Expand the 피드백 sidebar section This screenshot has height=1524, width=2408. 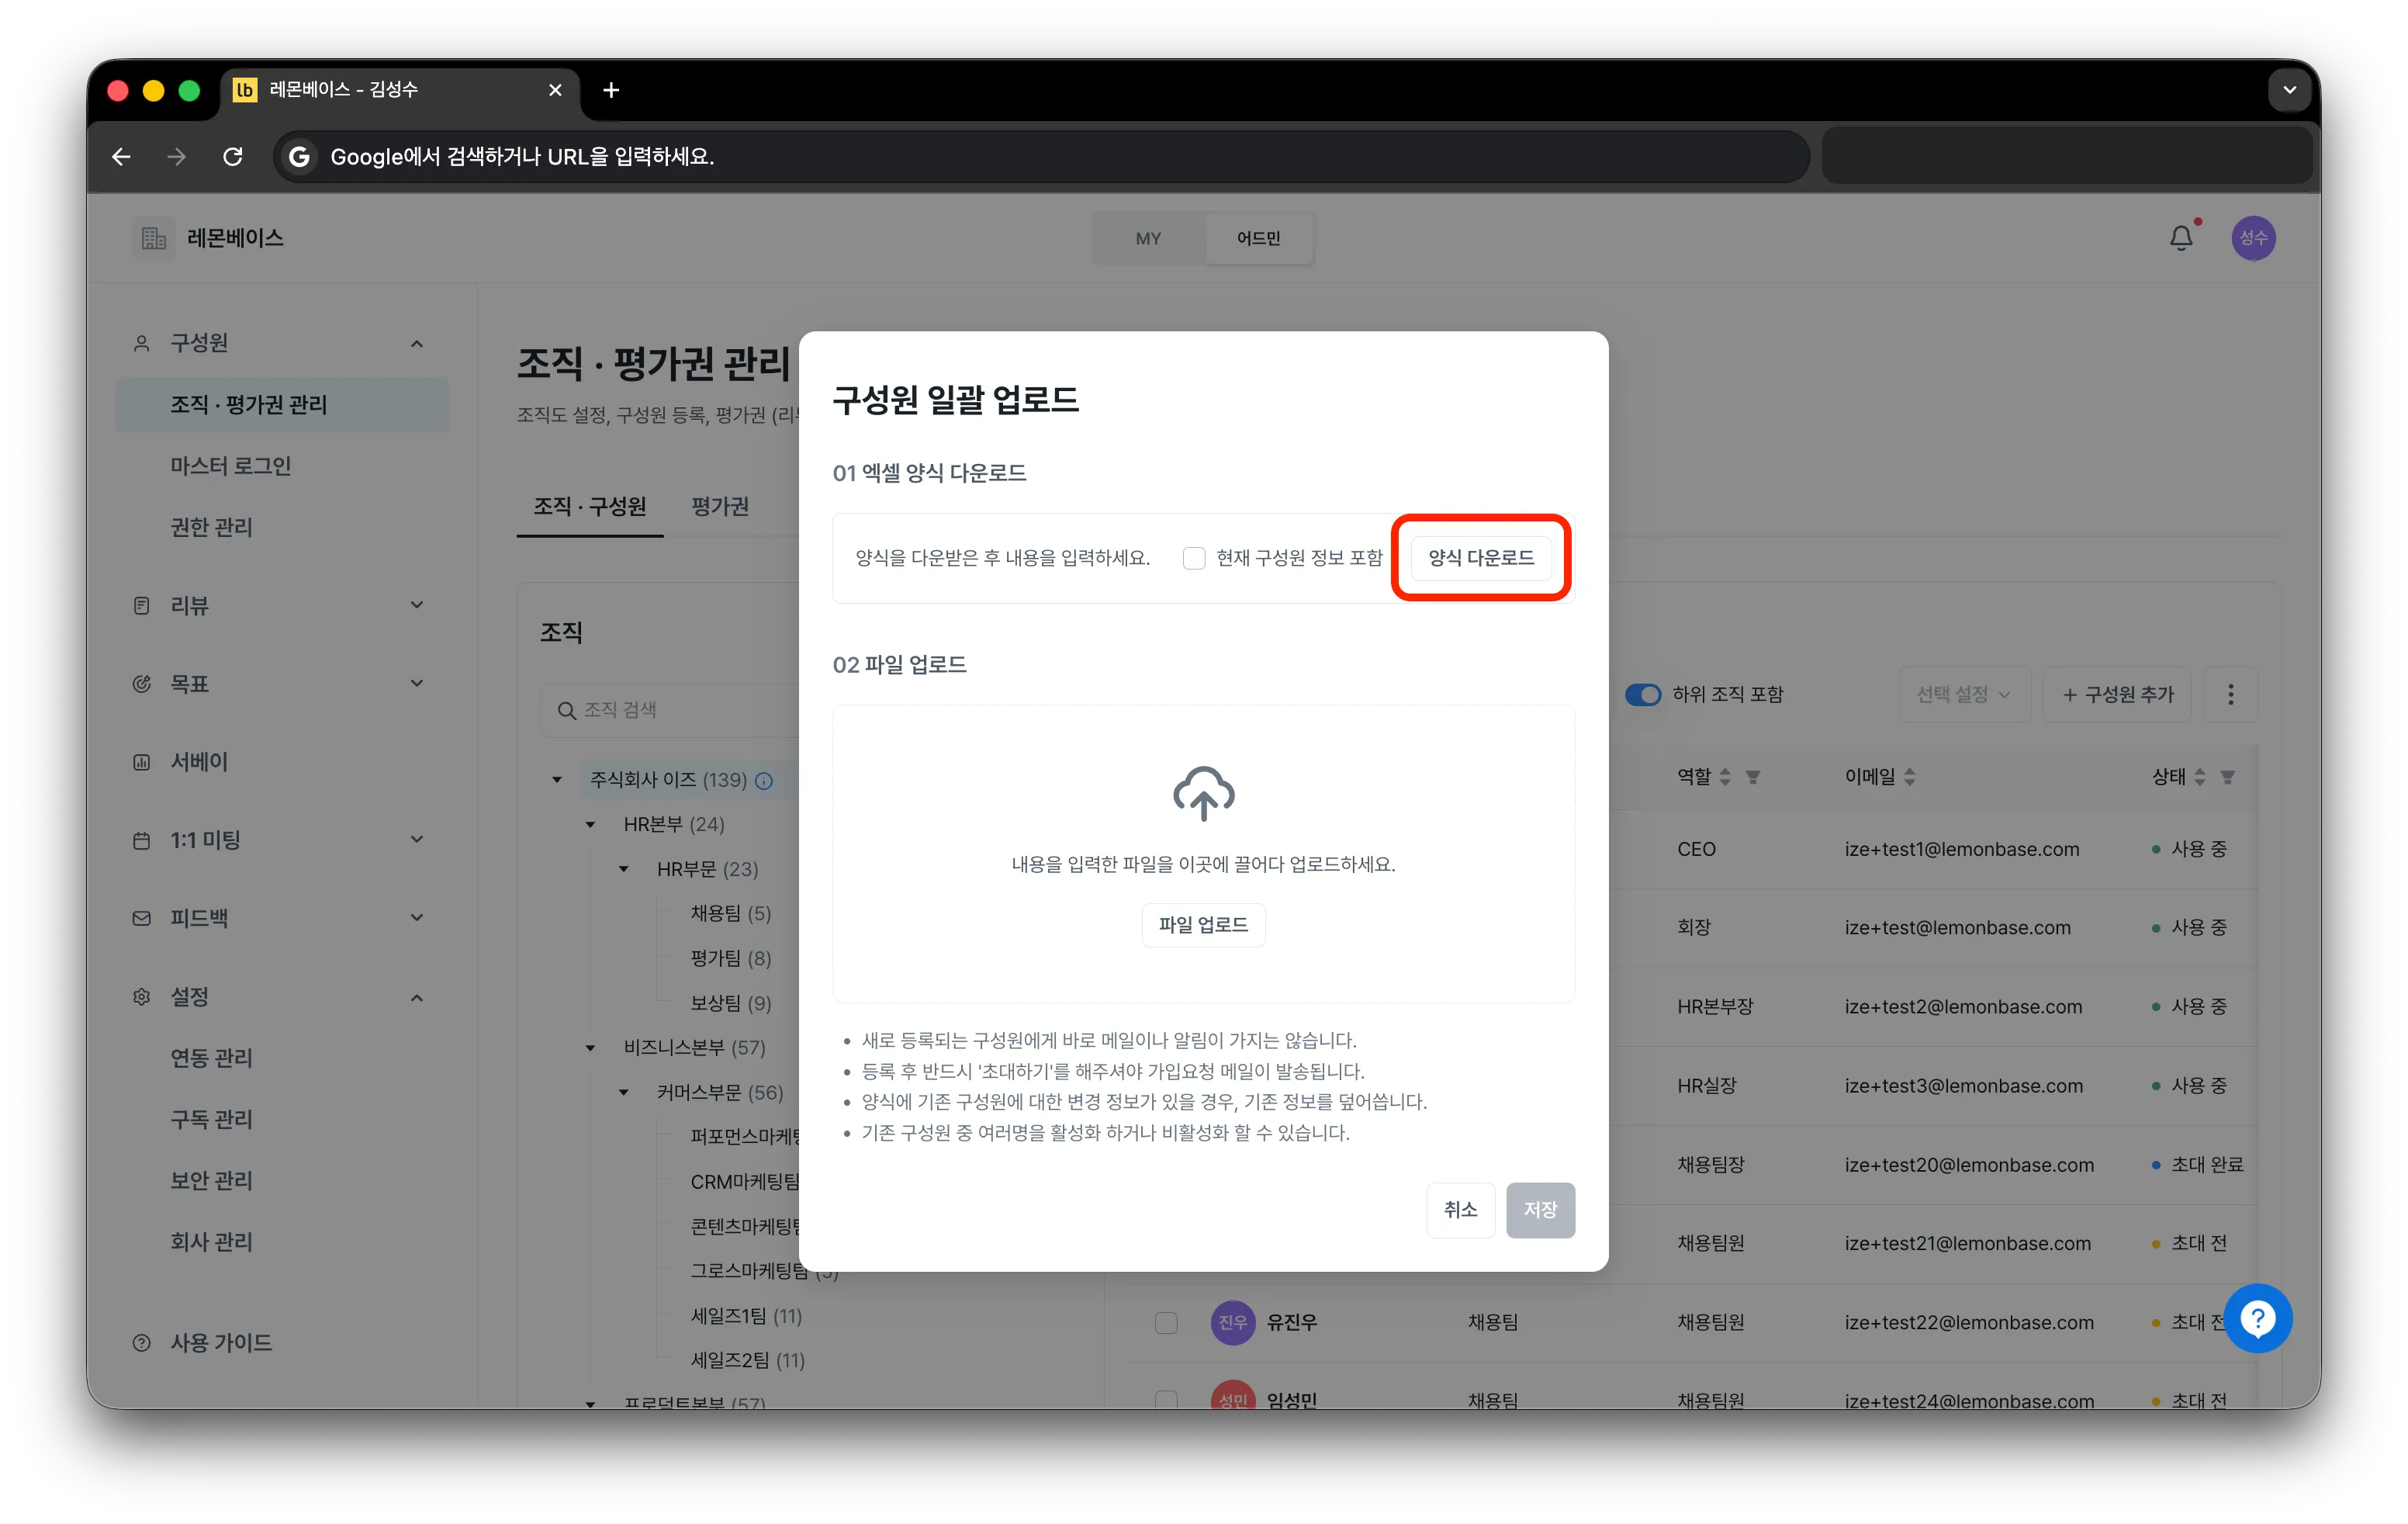tap(417, 918)
